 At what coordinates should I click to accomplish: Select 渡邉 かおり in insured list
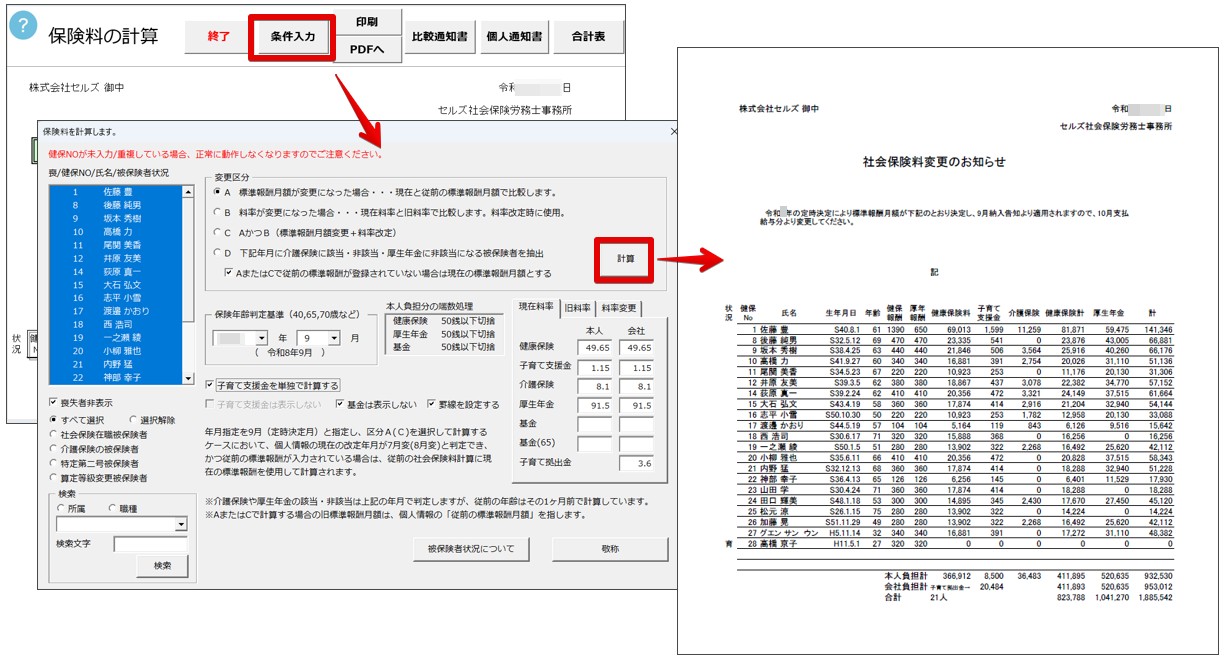point(116,312)
